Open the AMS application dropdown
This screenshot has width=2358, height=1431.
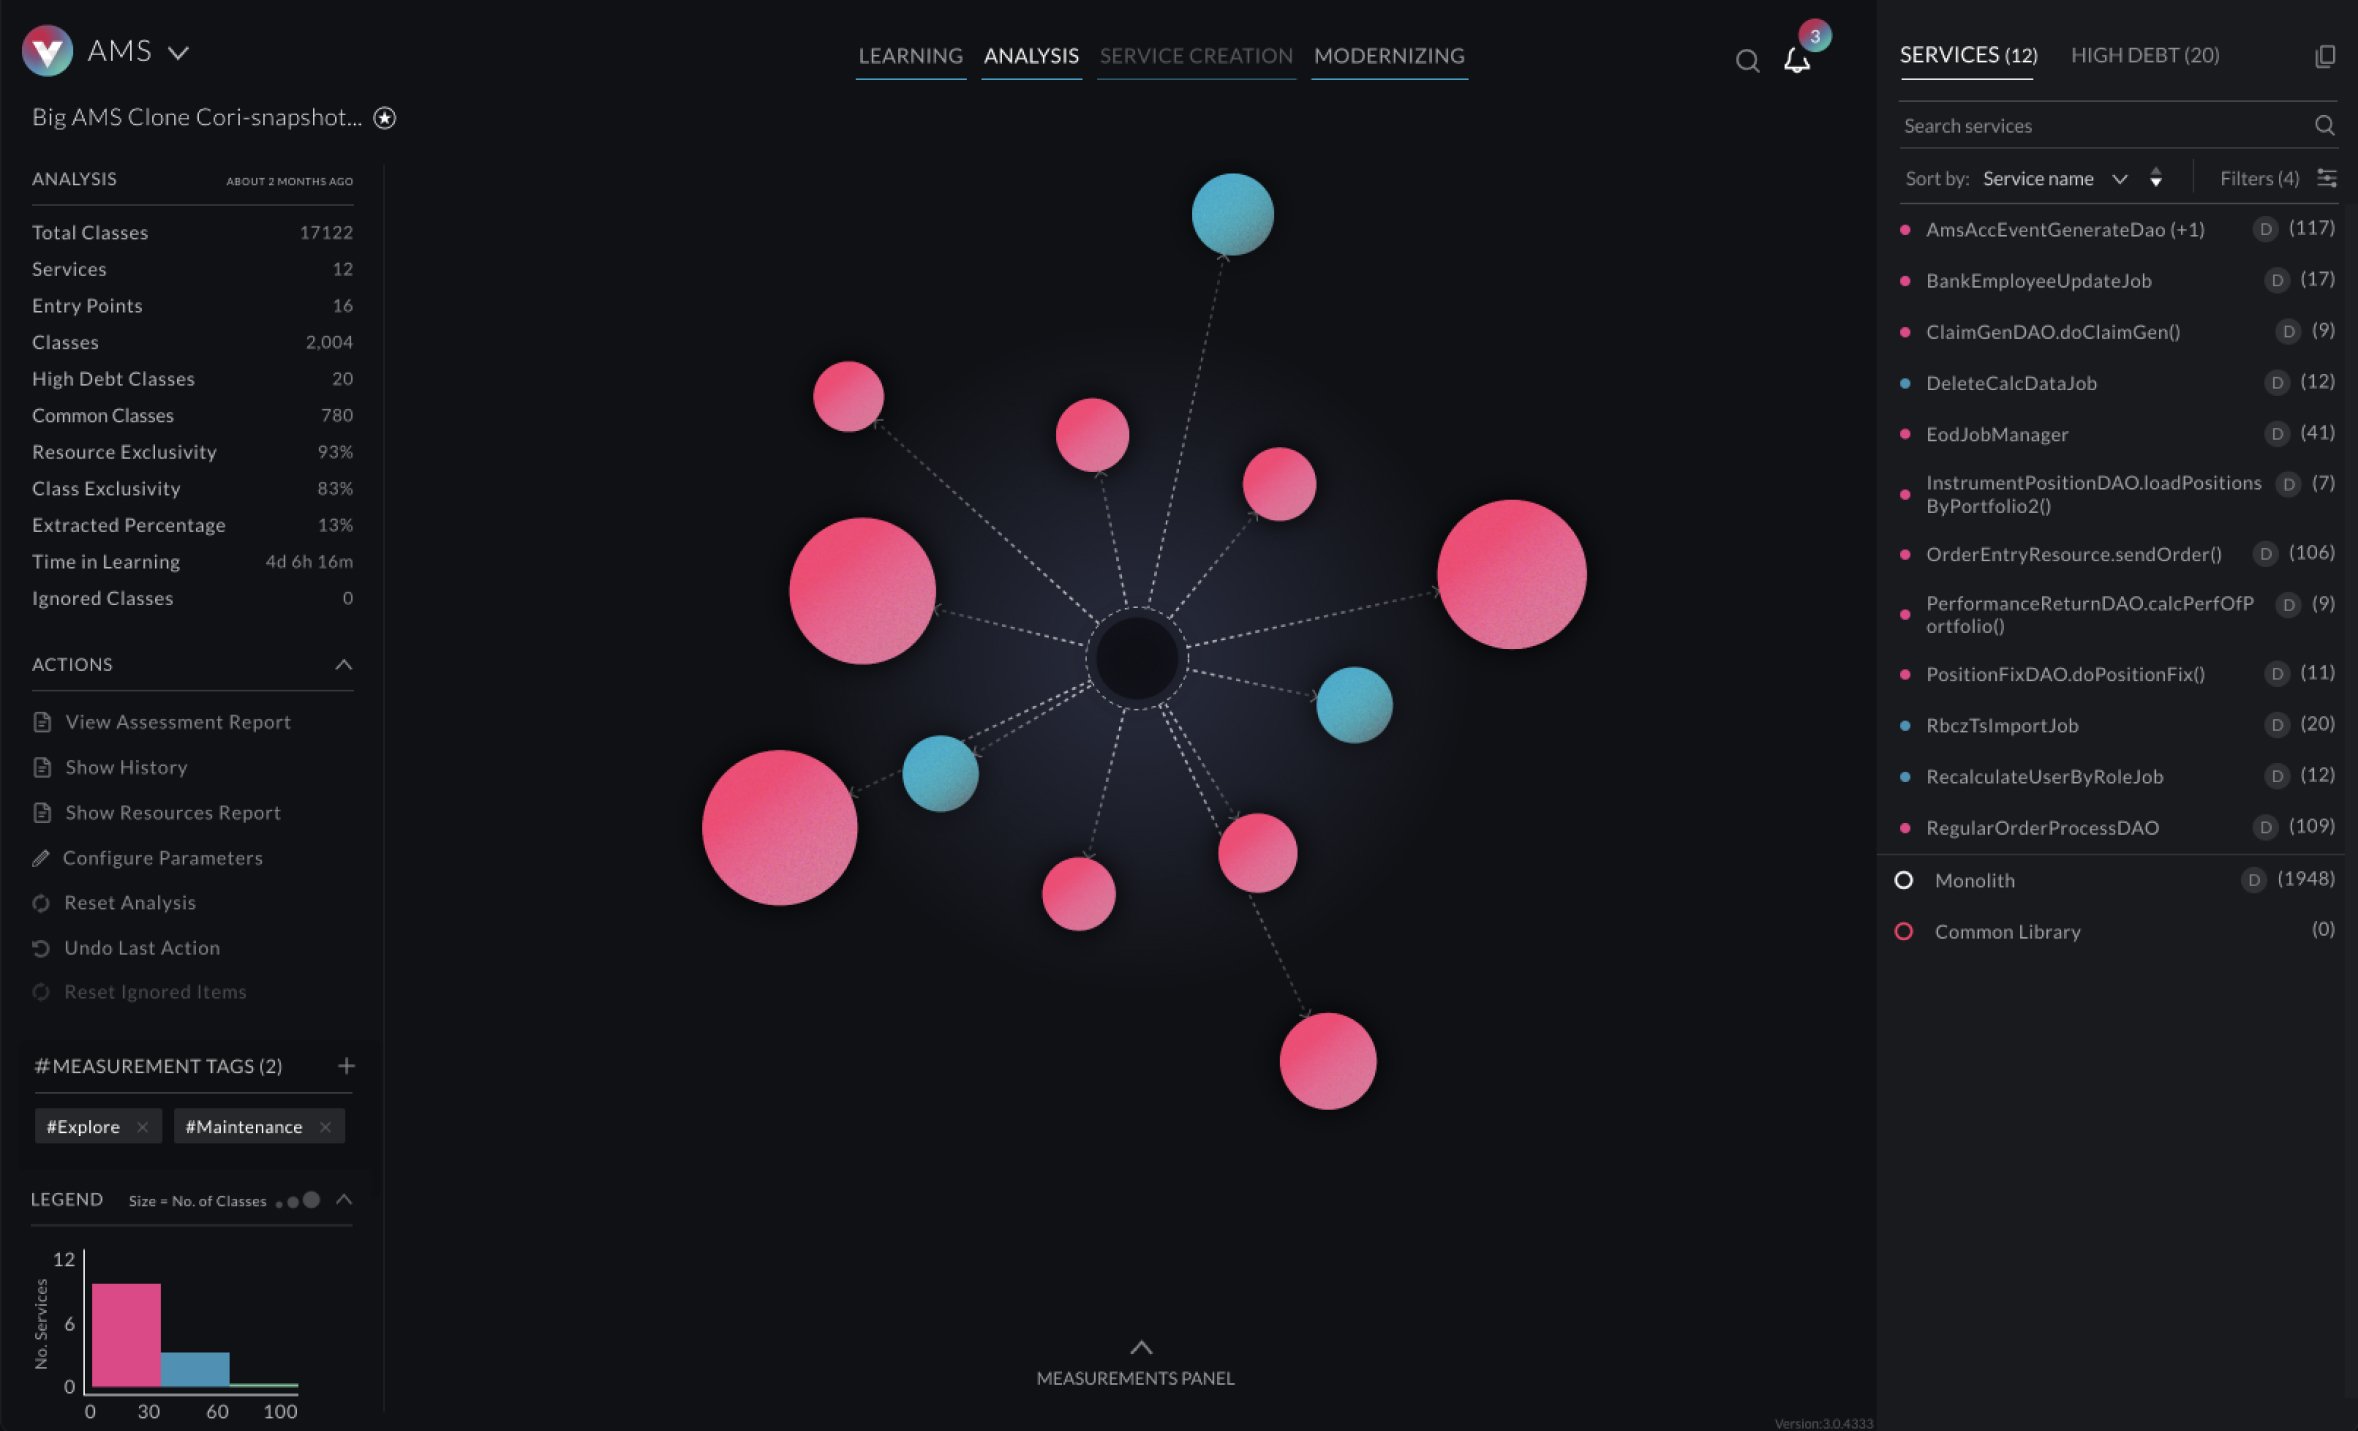pos(178,52)
